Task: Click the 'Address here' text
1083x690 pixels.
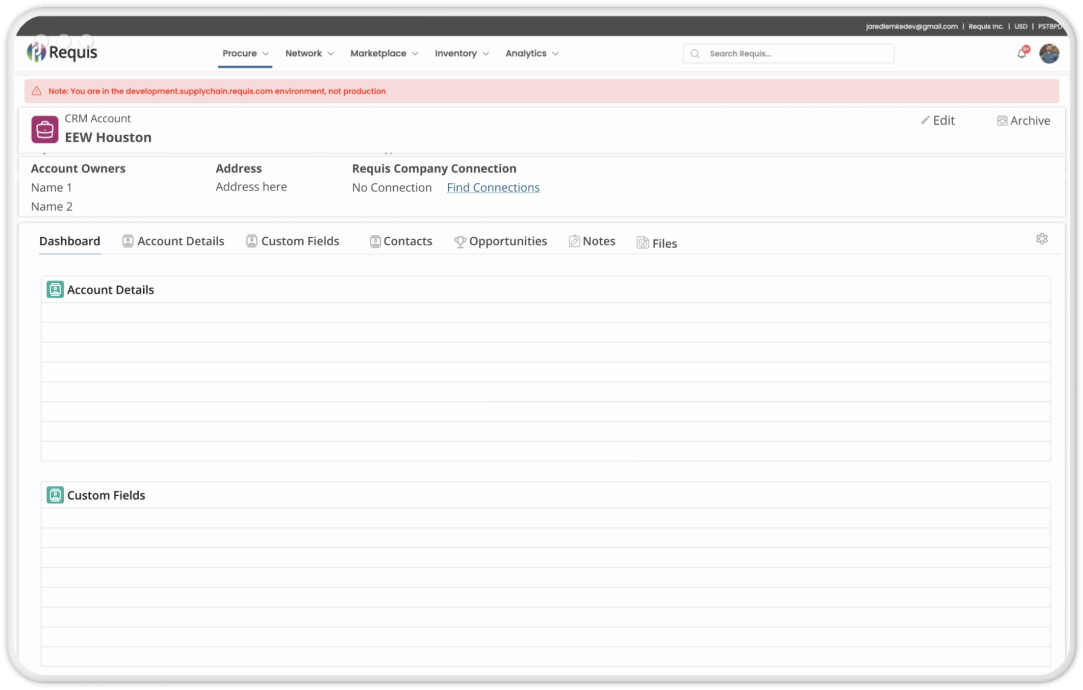Action: (251, 186)
